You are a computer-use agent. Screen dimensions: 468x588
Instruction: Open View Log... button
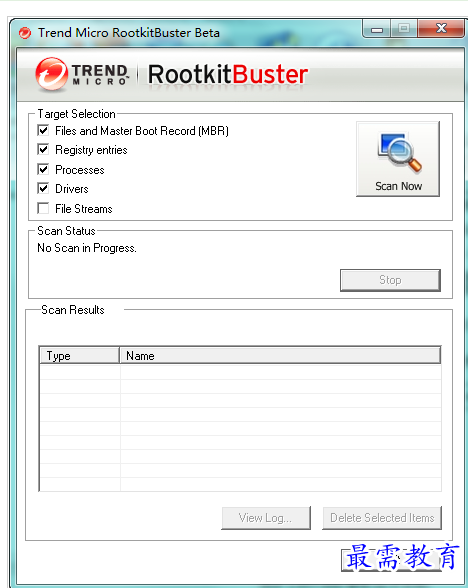tap(266, 518)
